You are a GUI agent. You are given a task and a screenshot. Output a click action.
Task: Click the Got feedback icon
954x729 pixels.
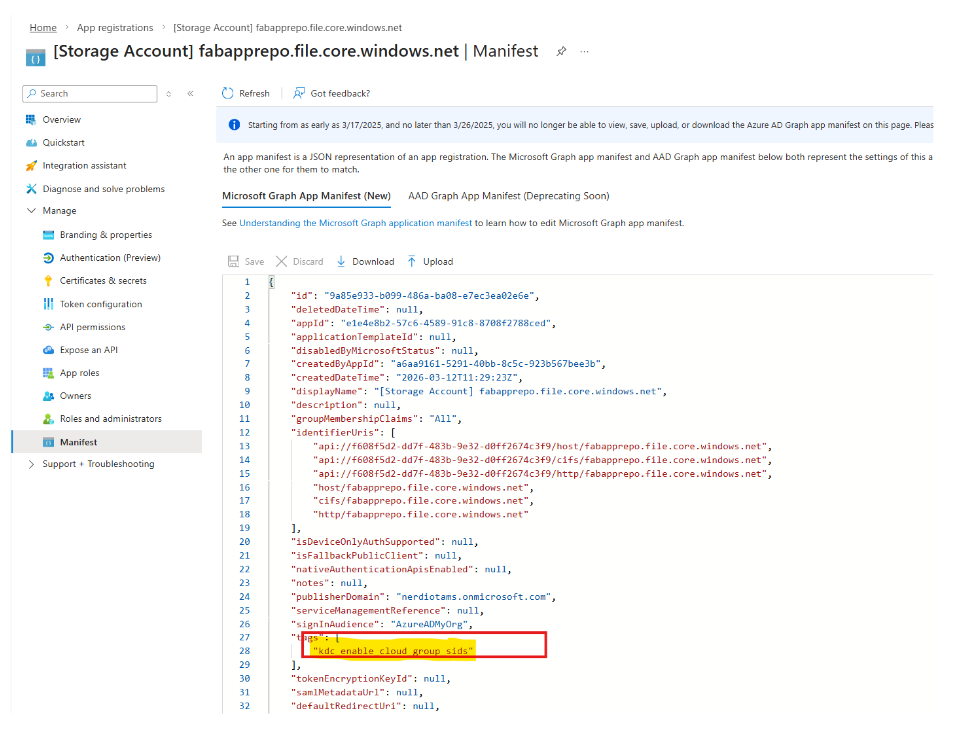[299, 93]
